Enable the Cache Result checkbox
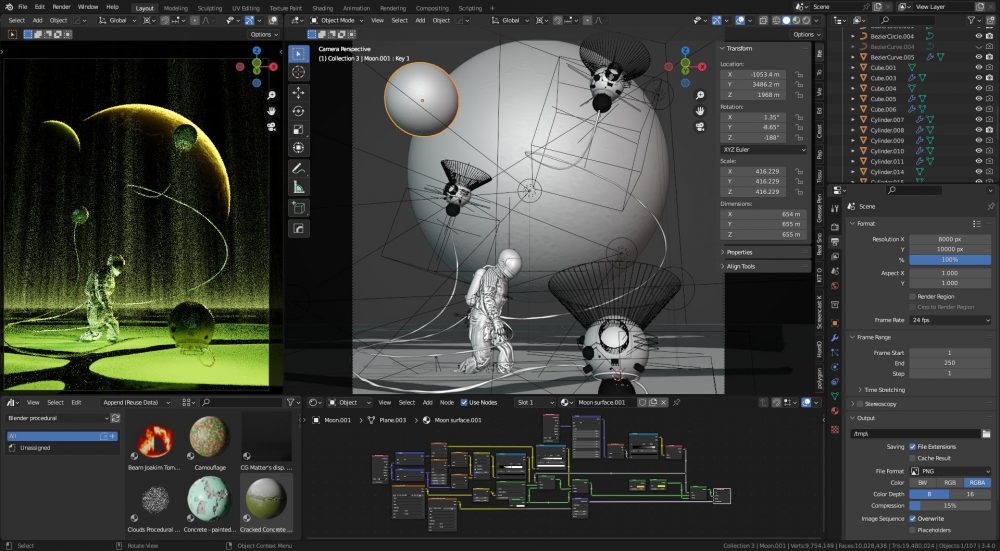1000x551 pixels. (x=913, y=458)
